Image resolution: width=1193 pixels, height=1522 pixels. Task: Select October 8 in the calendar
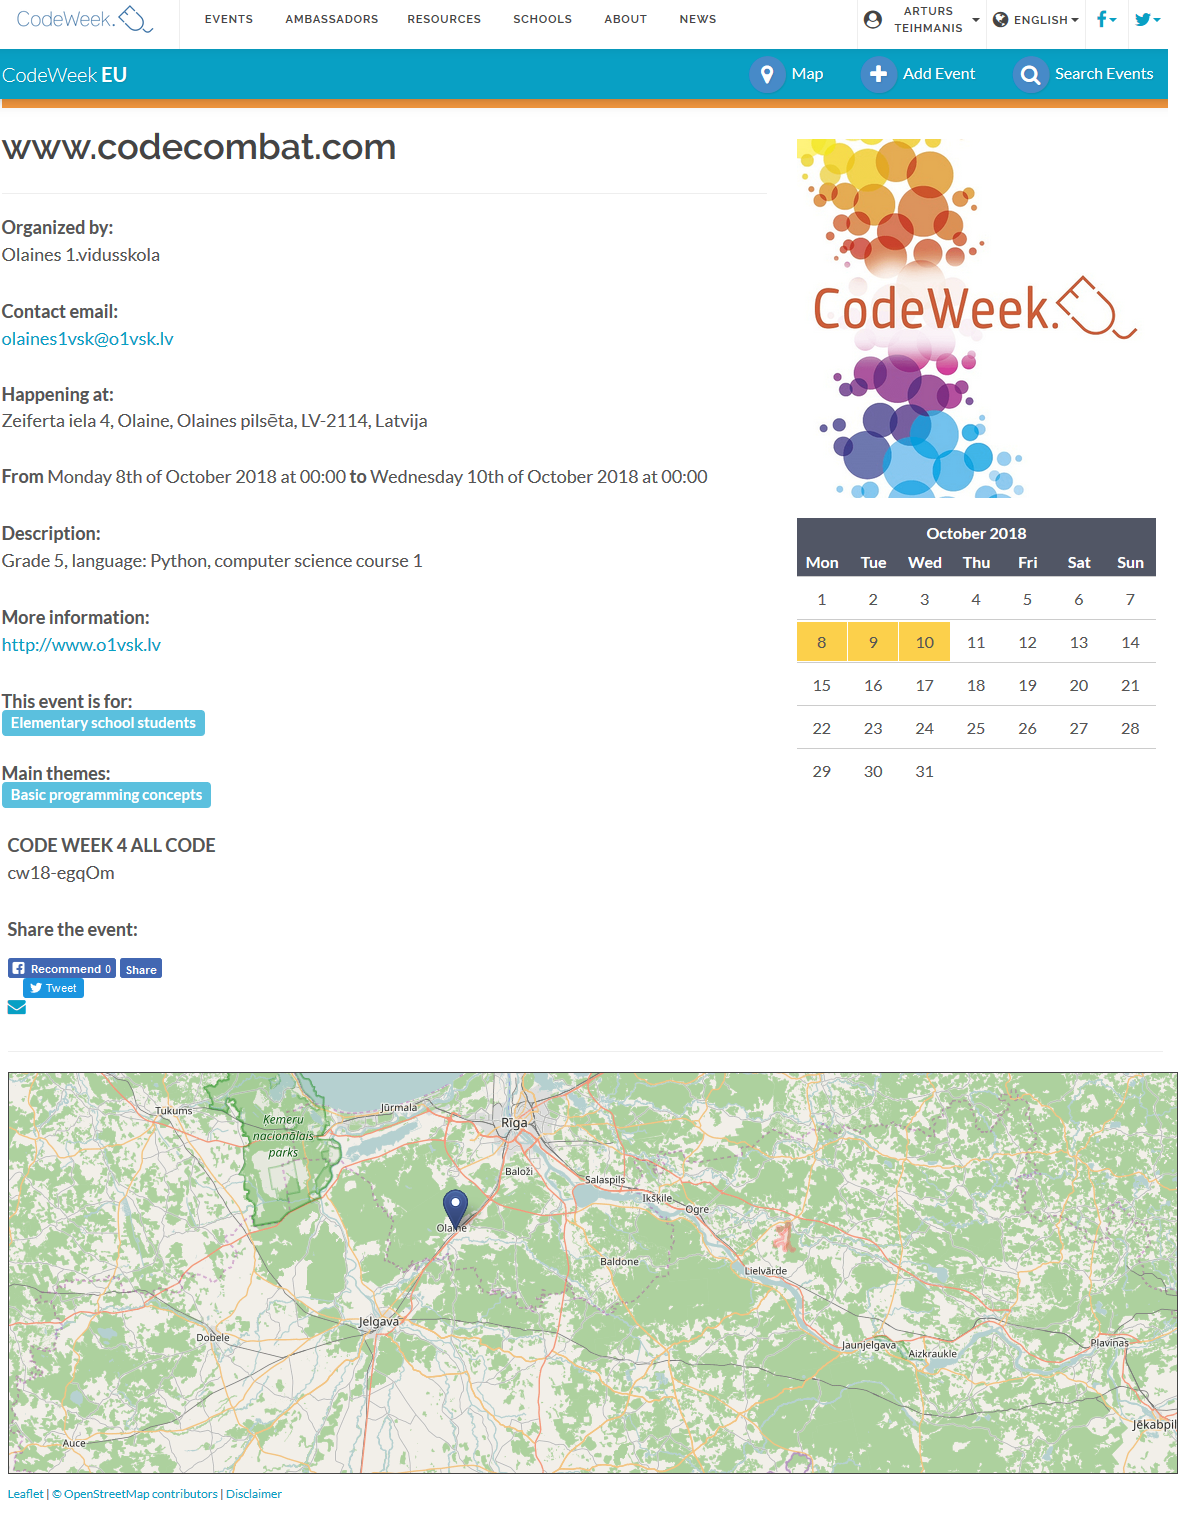click(822, 642)
